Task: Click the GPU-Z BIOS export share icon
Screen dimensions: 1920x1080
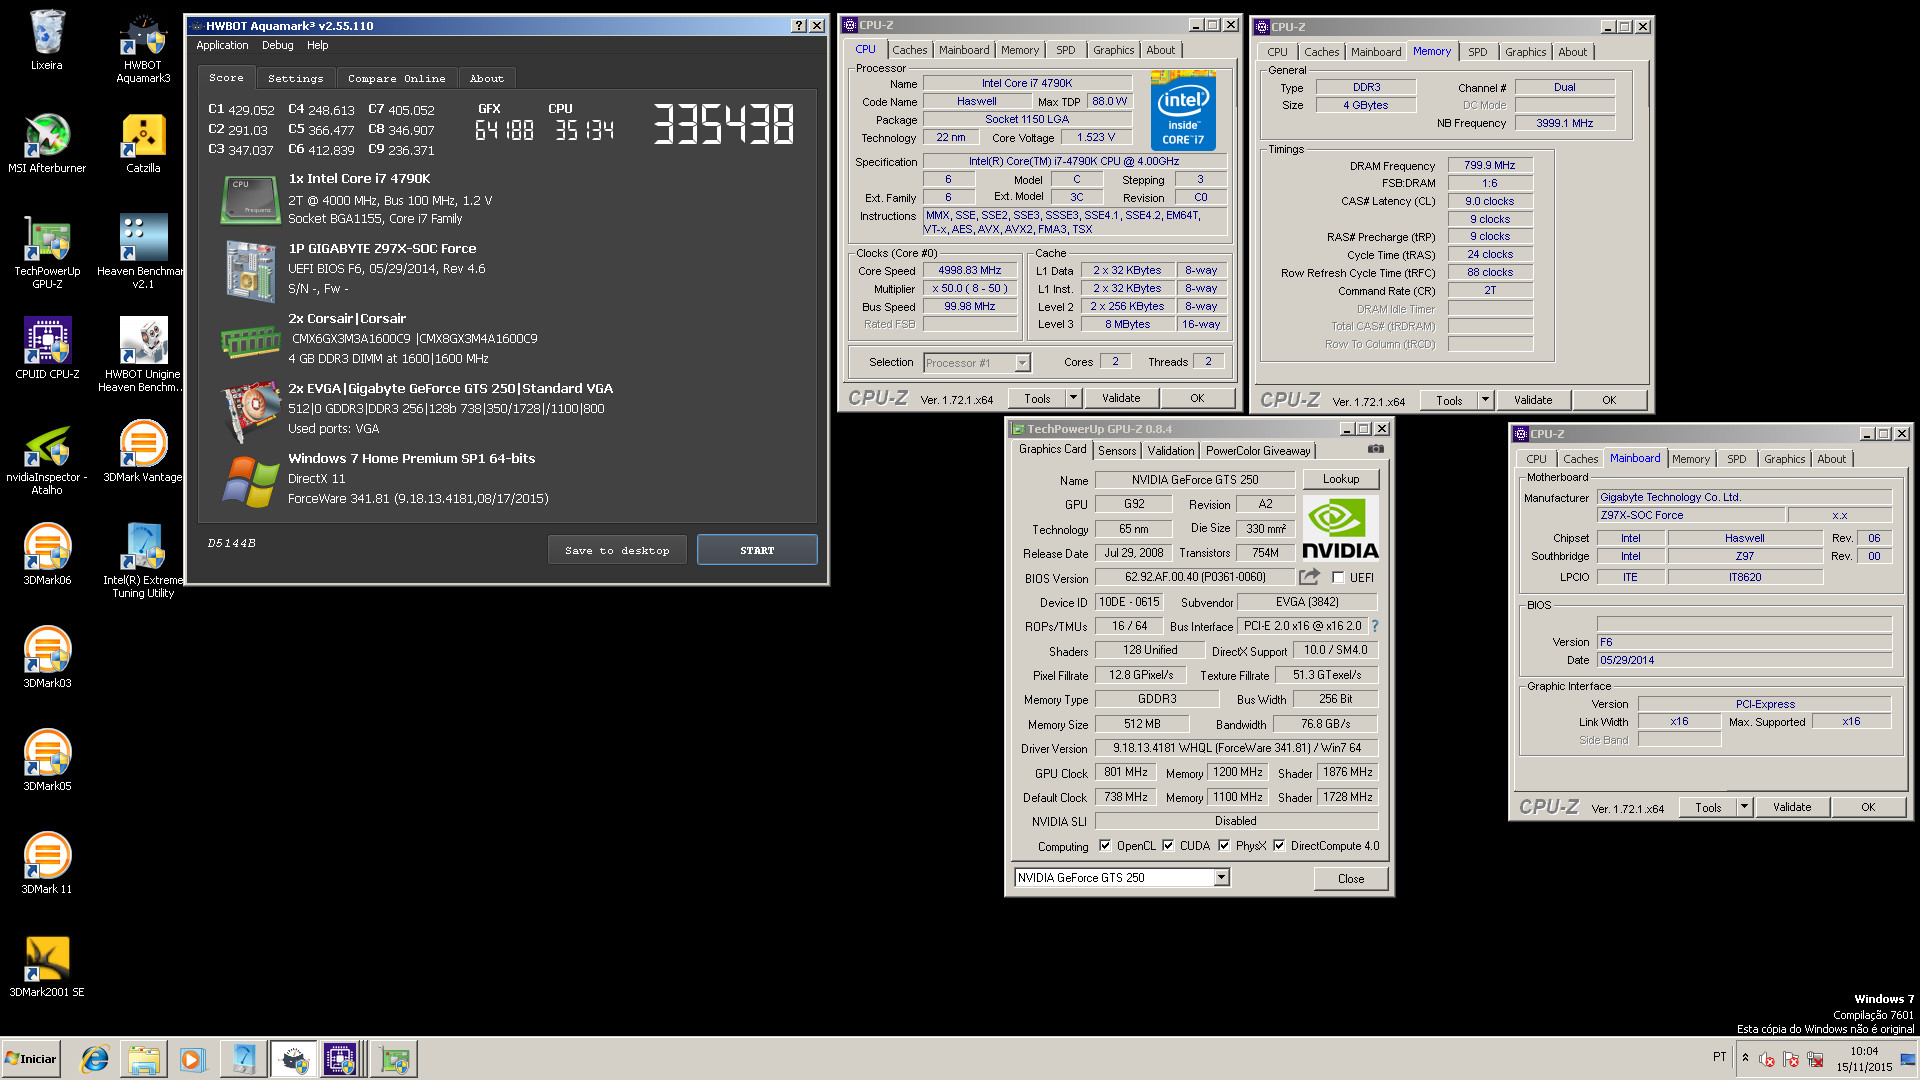Action: [1308, 577]
